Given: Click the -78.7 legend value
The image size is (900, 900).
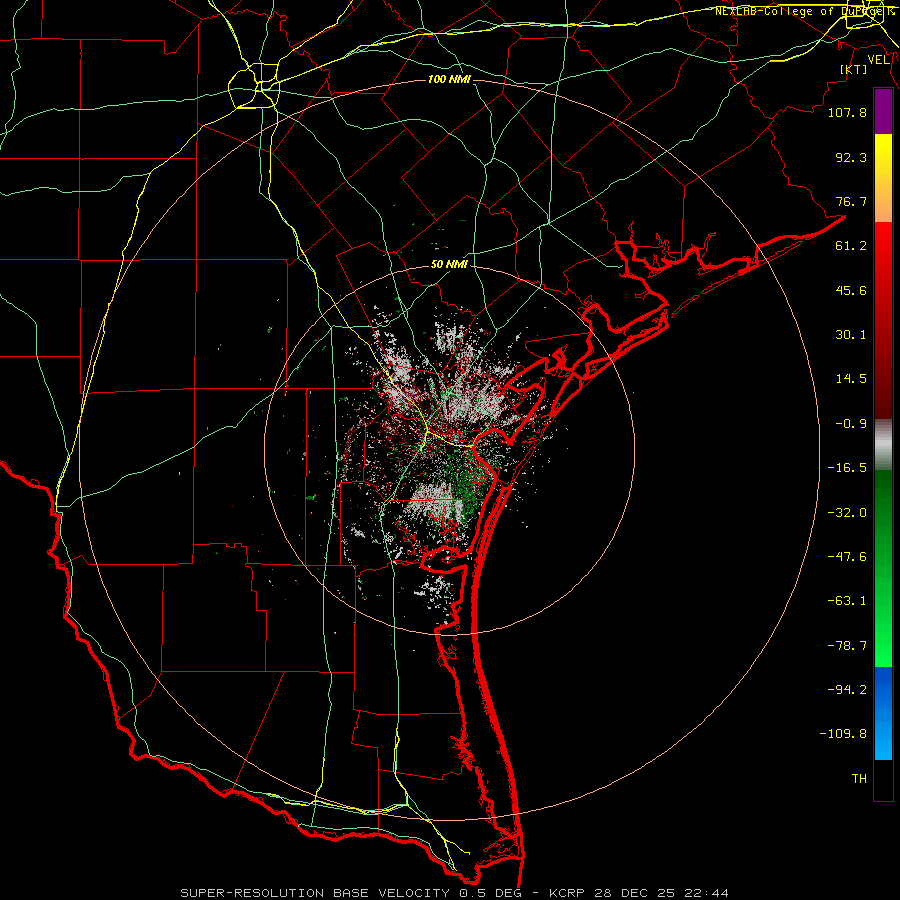Looking at the screenshot, I should 847,646.
